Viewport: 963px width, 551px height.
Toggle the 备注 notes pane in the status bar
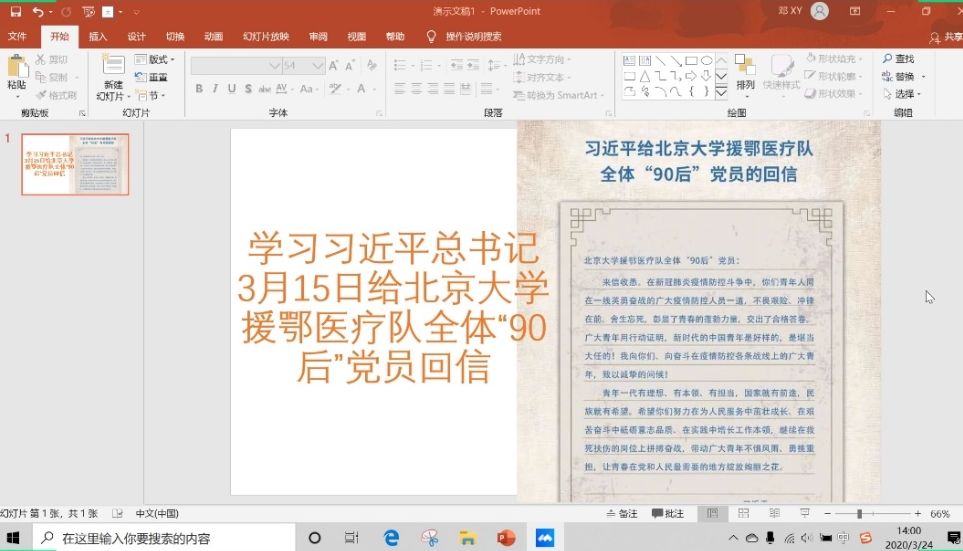pos(621,513)
